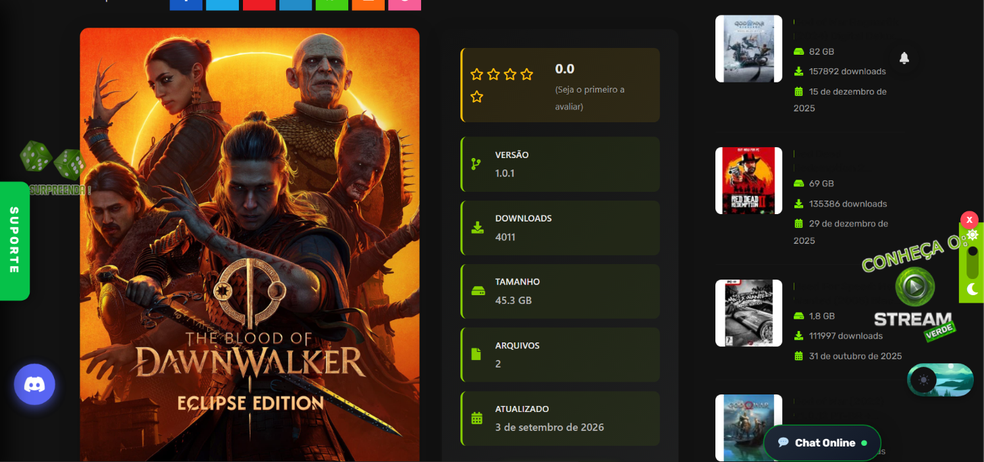Rate the game one star

click(x=476, y=75)
